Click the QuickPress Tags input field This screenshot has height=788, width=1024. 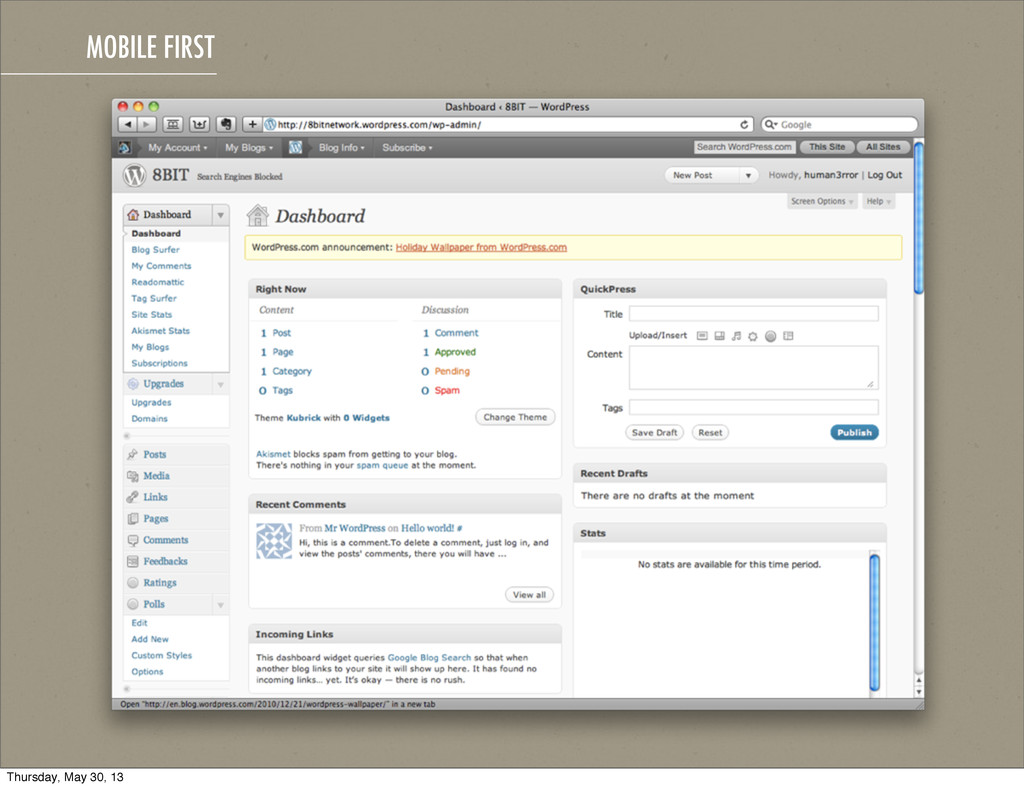(x=754, y=407)
